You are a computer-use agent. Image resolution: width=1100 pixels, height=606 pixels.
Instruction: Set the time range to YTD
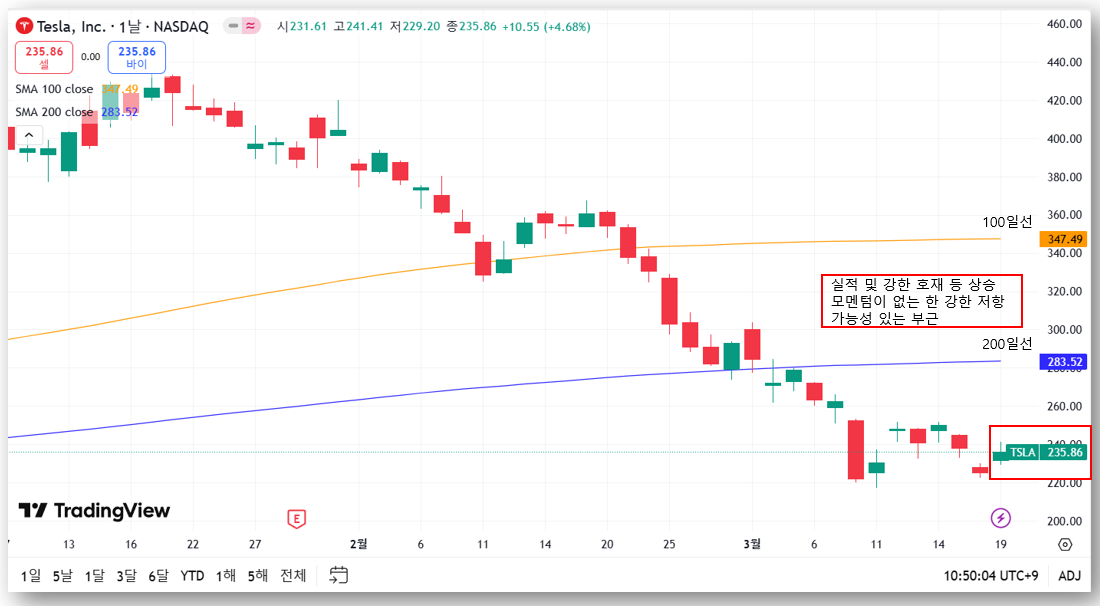(192, 576)
